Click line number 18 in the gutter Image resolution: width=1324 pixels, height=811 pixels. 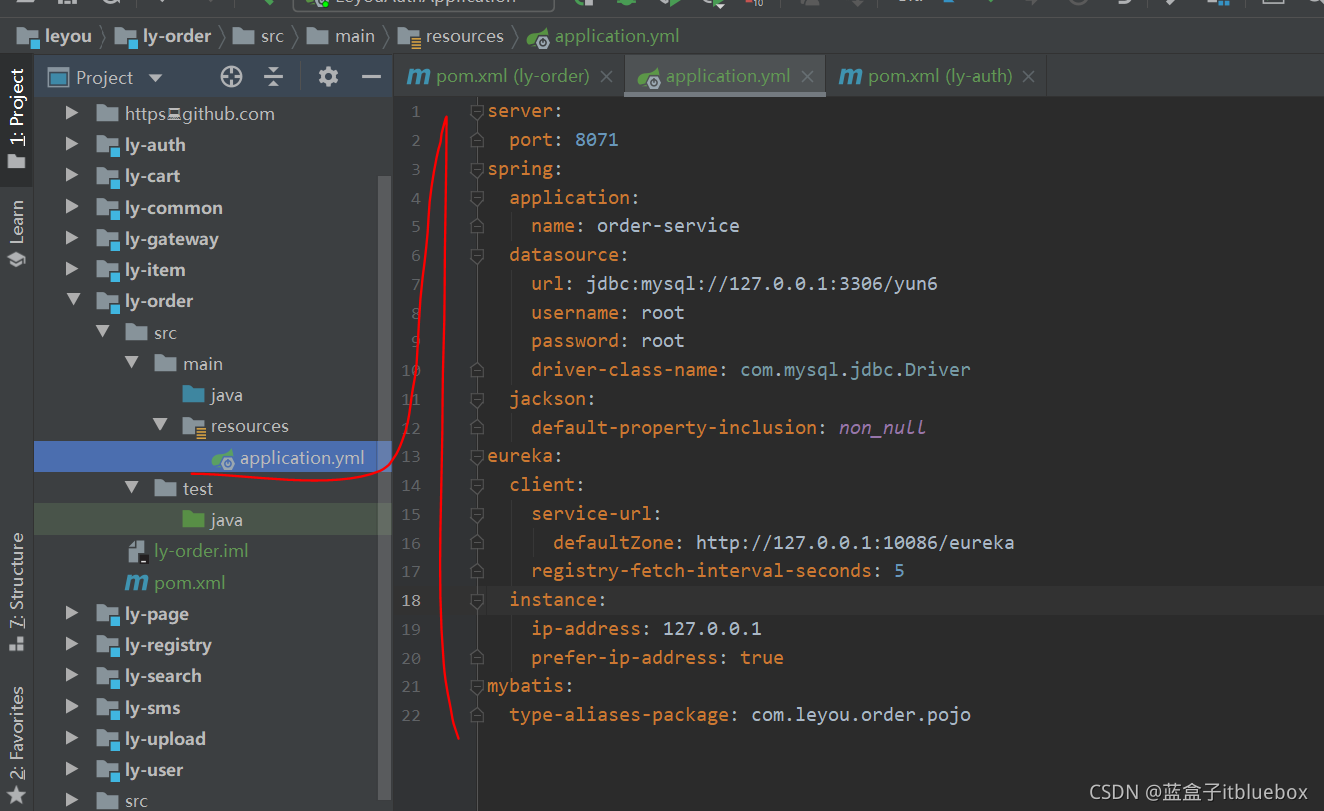[x=411, y=600]
